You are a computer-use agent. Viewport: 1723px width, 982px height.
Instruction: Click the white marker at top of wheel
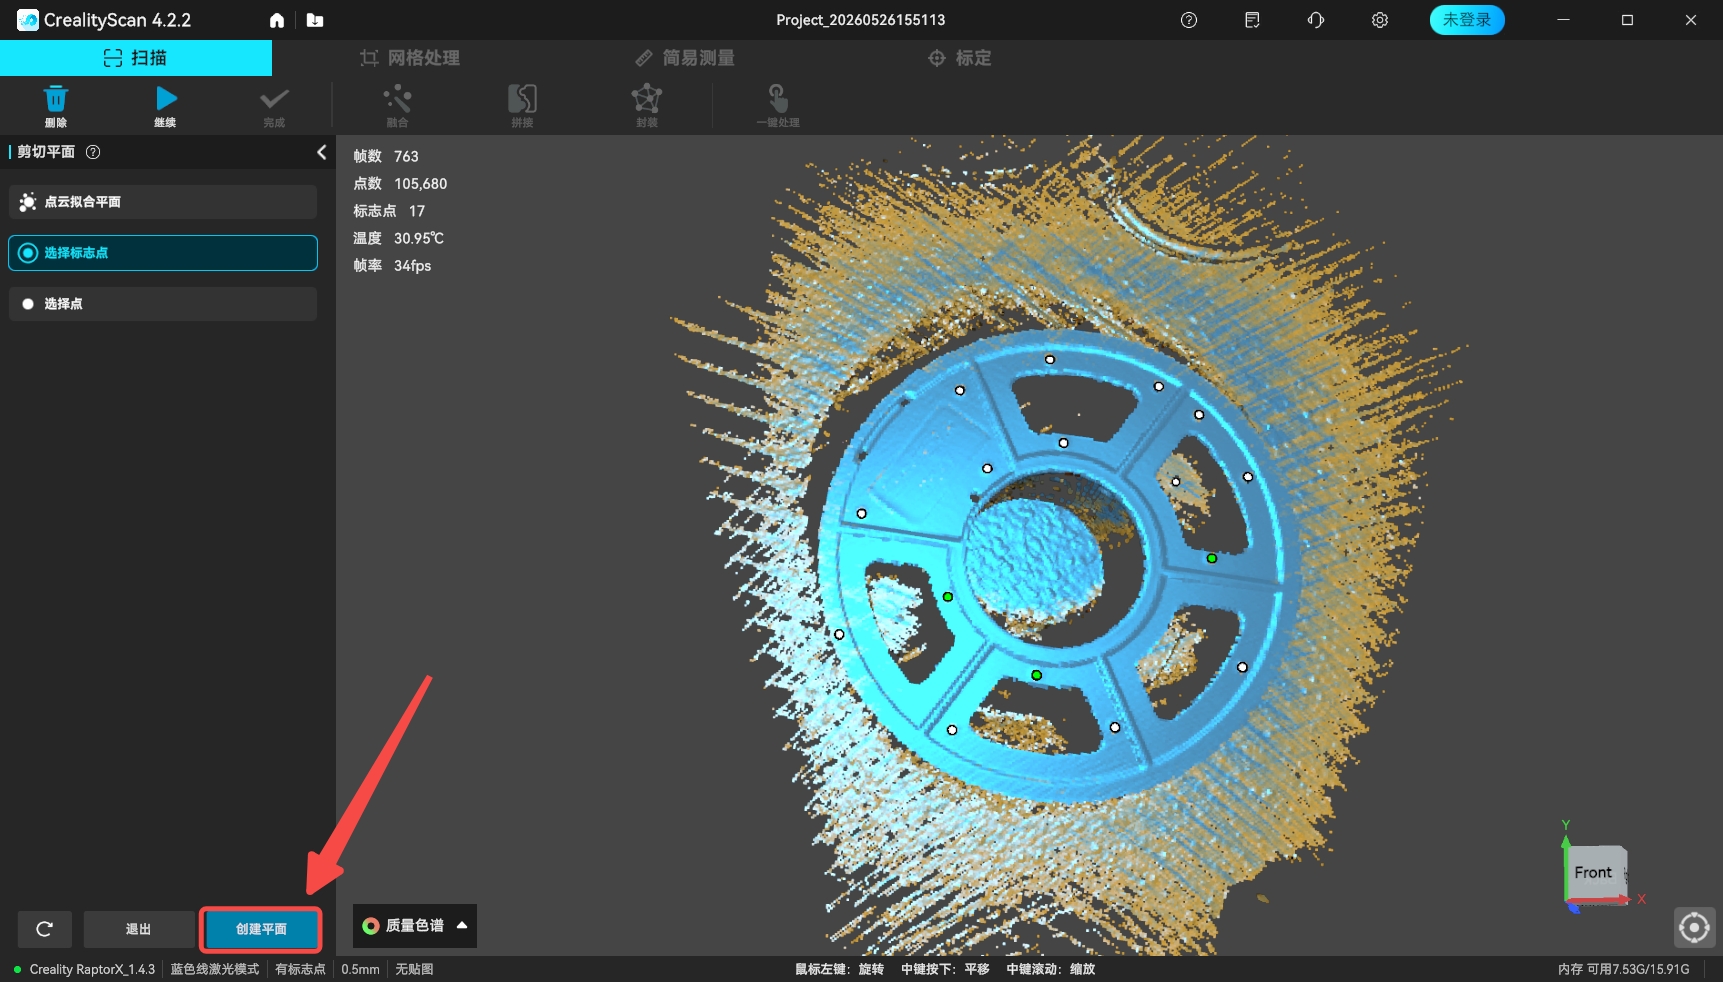click(x=1050, y=359)
